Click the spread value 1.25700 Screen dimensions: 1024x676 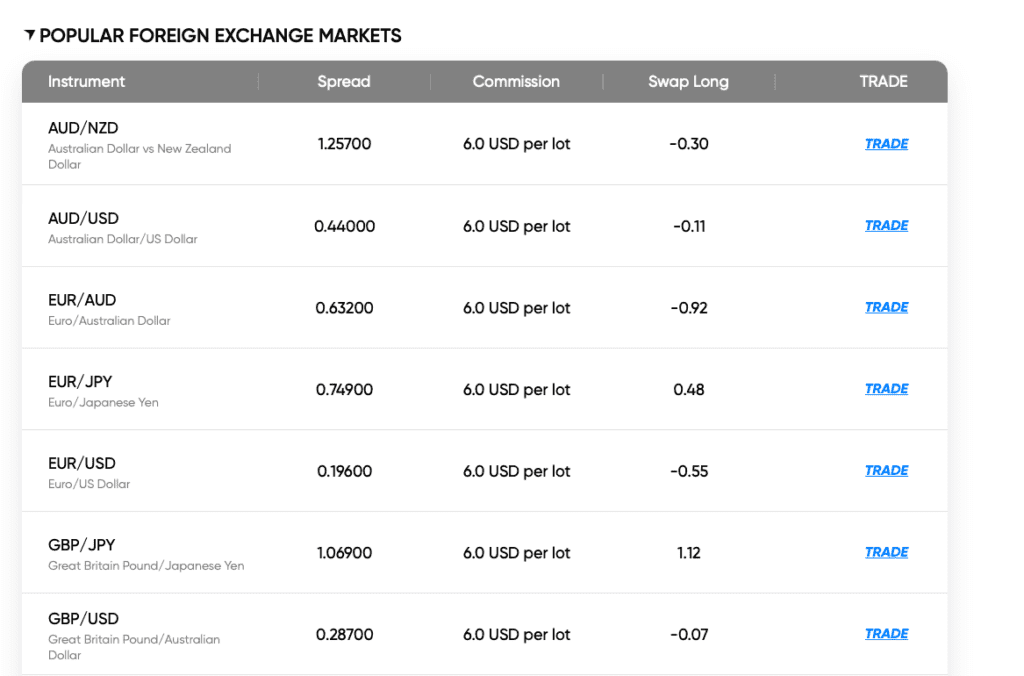click(x=344, y=144)
